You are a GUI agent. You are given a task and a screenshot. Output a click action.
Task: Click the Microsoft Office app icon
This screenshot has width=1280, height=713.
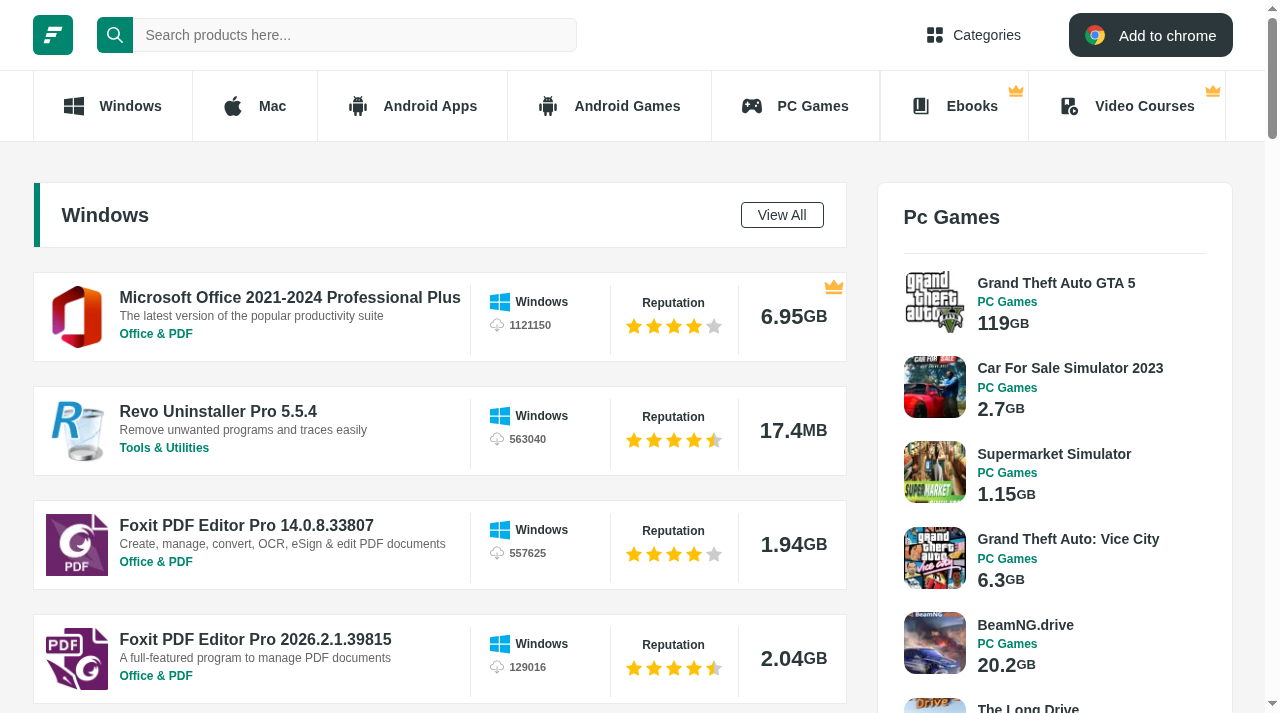pos(77,317)
